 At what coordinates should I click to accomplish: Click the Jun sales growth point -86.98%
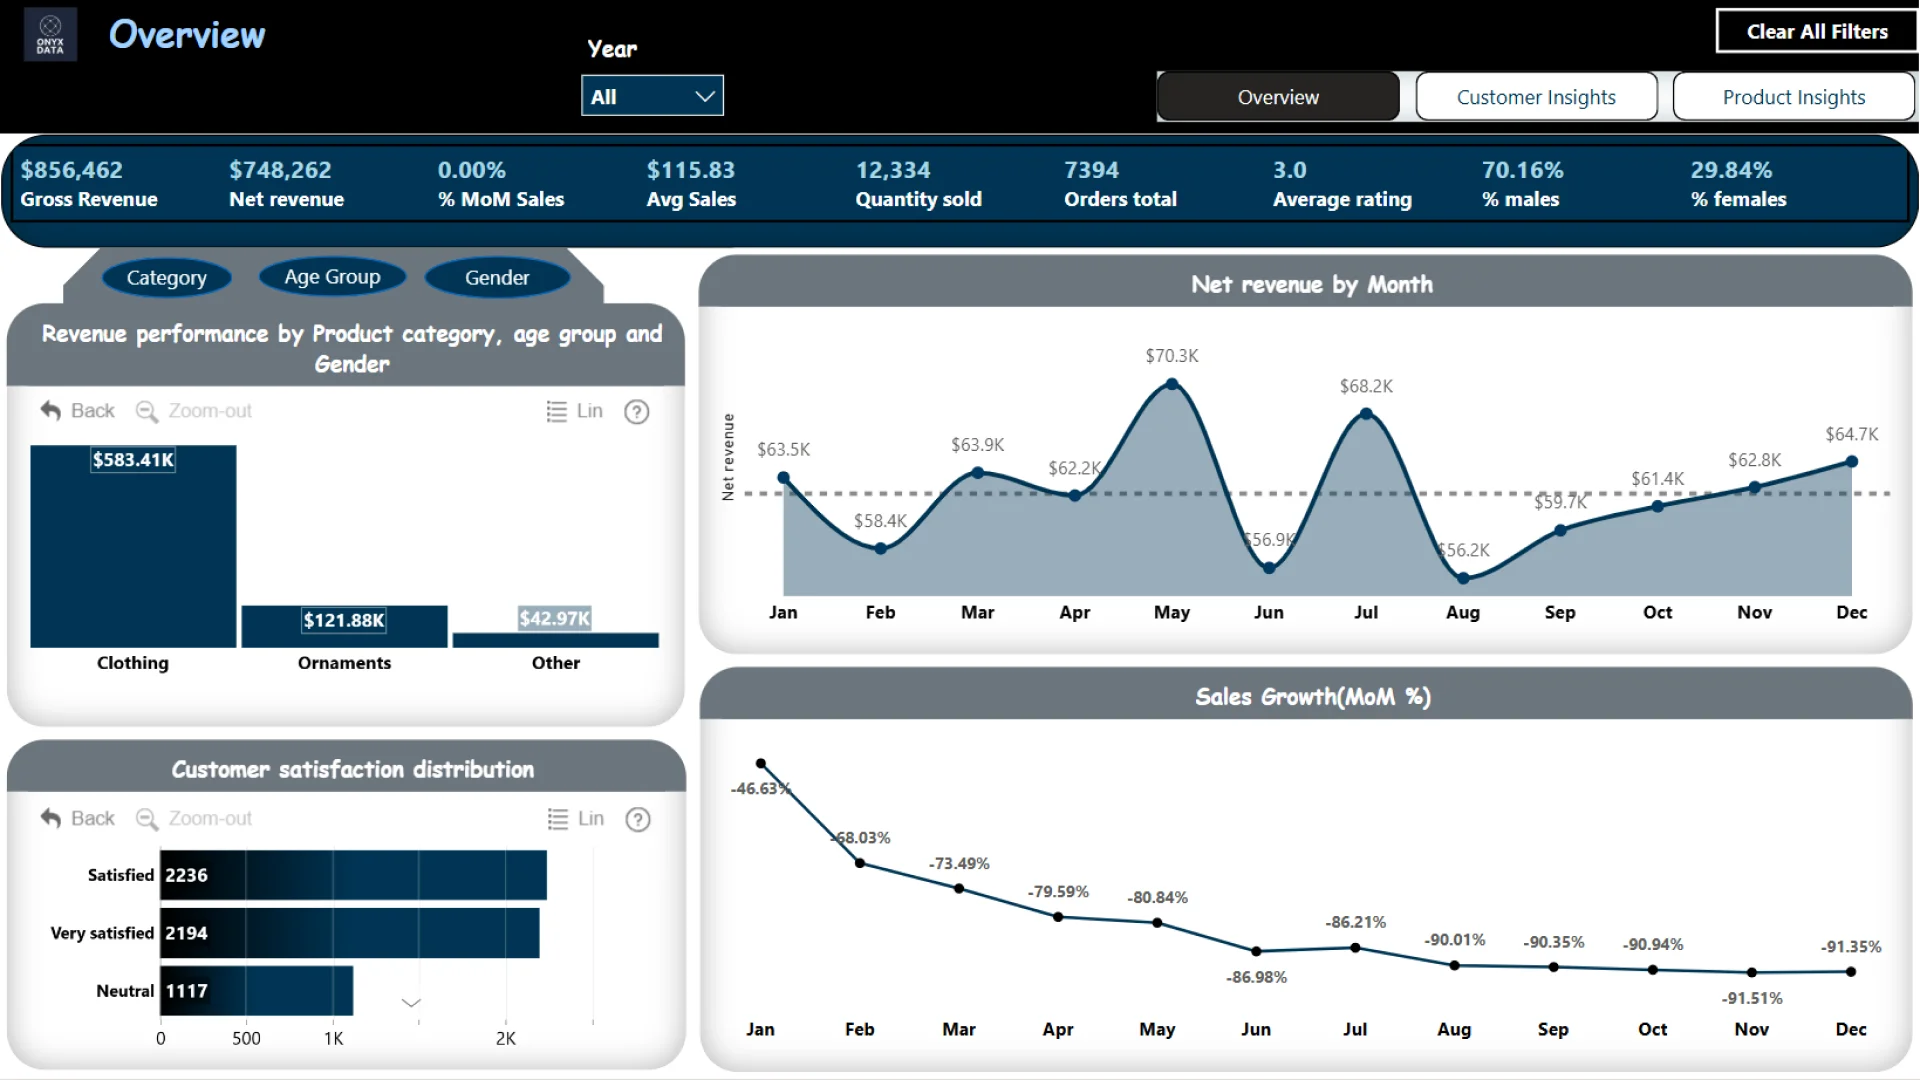click(x=1256, y=951)
